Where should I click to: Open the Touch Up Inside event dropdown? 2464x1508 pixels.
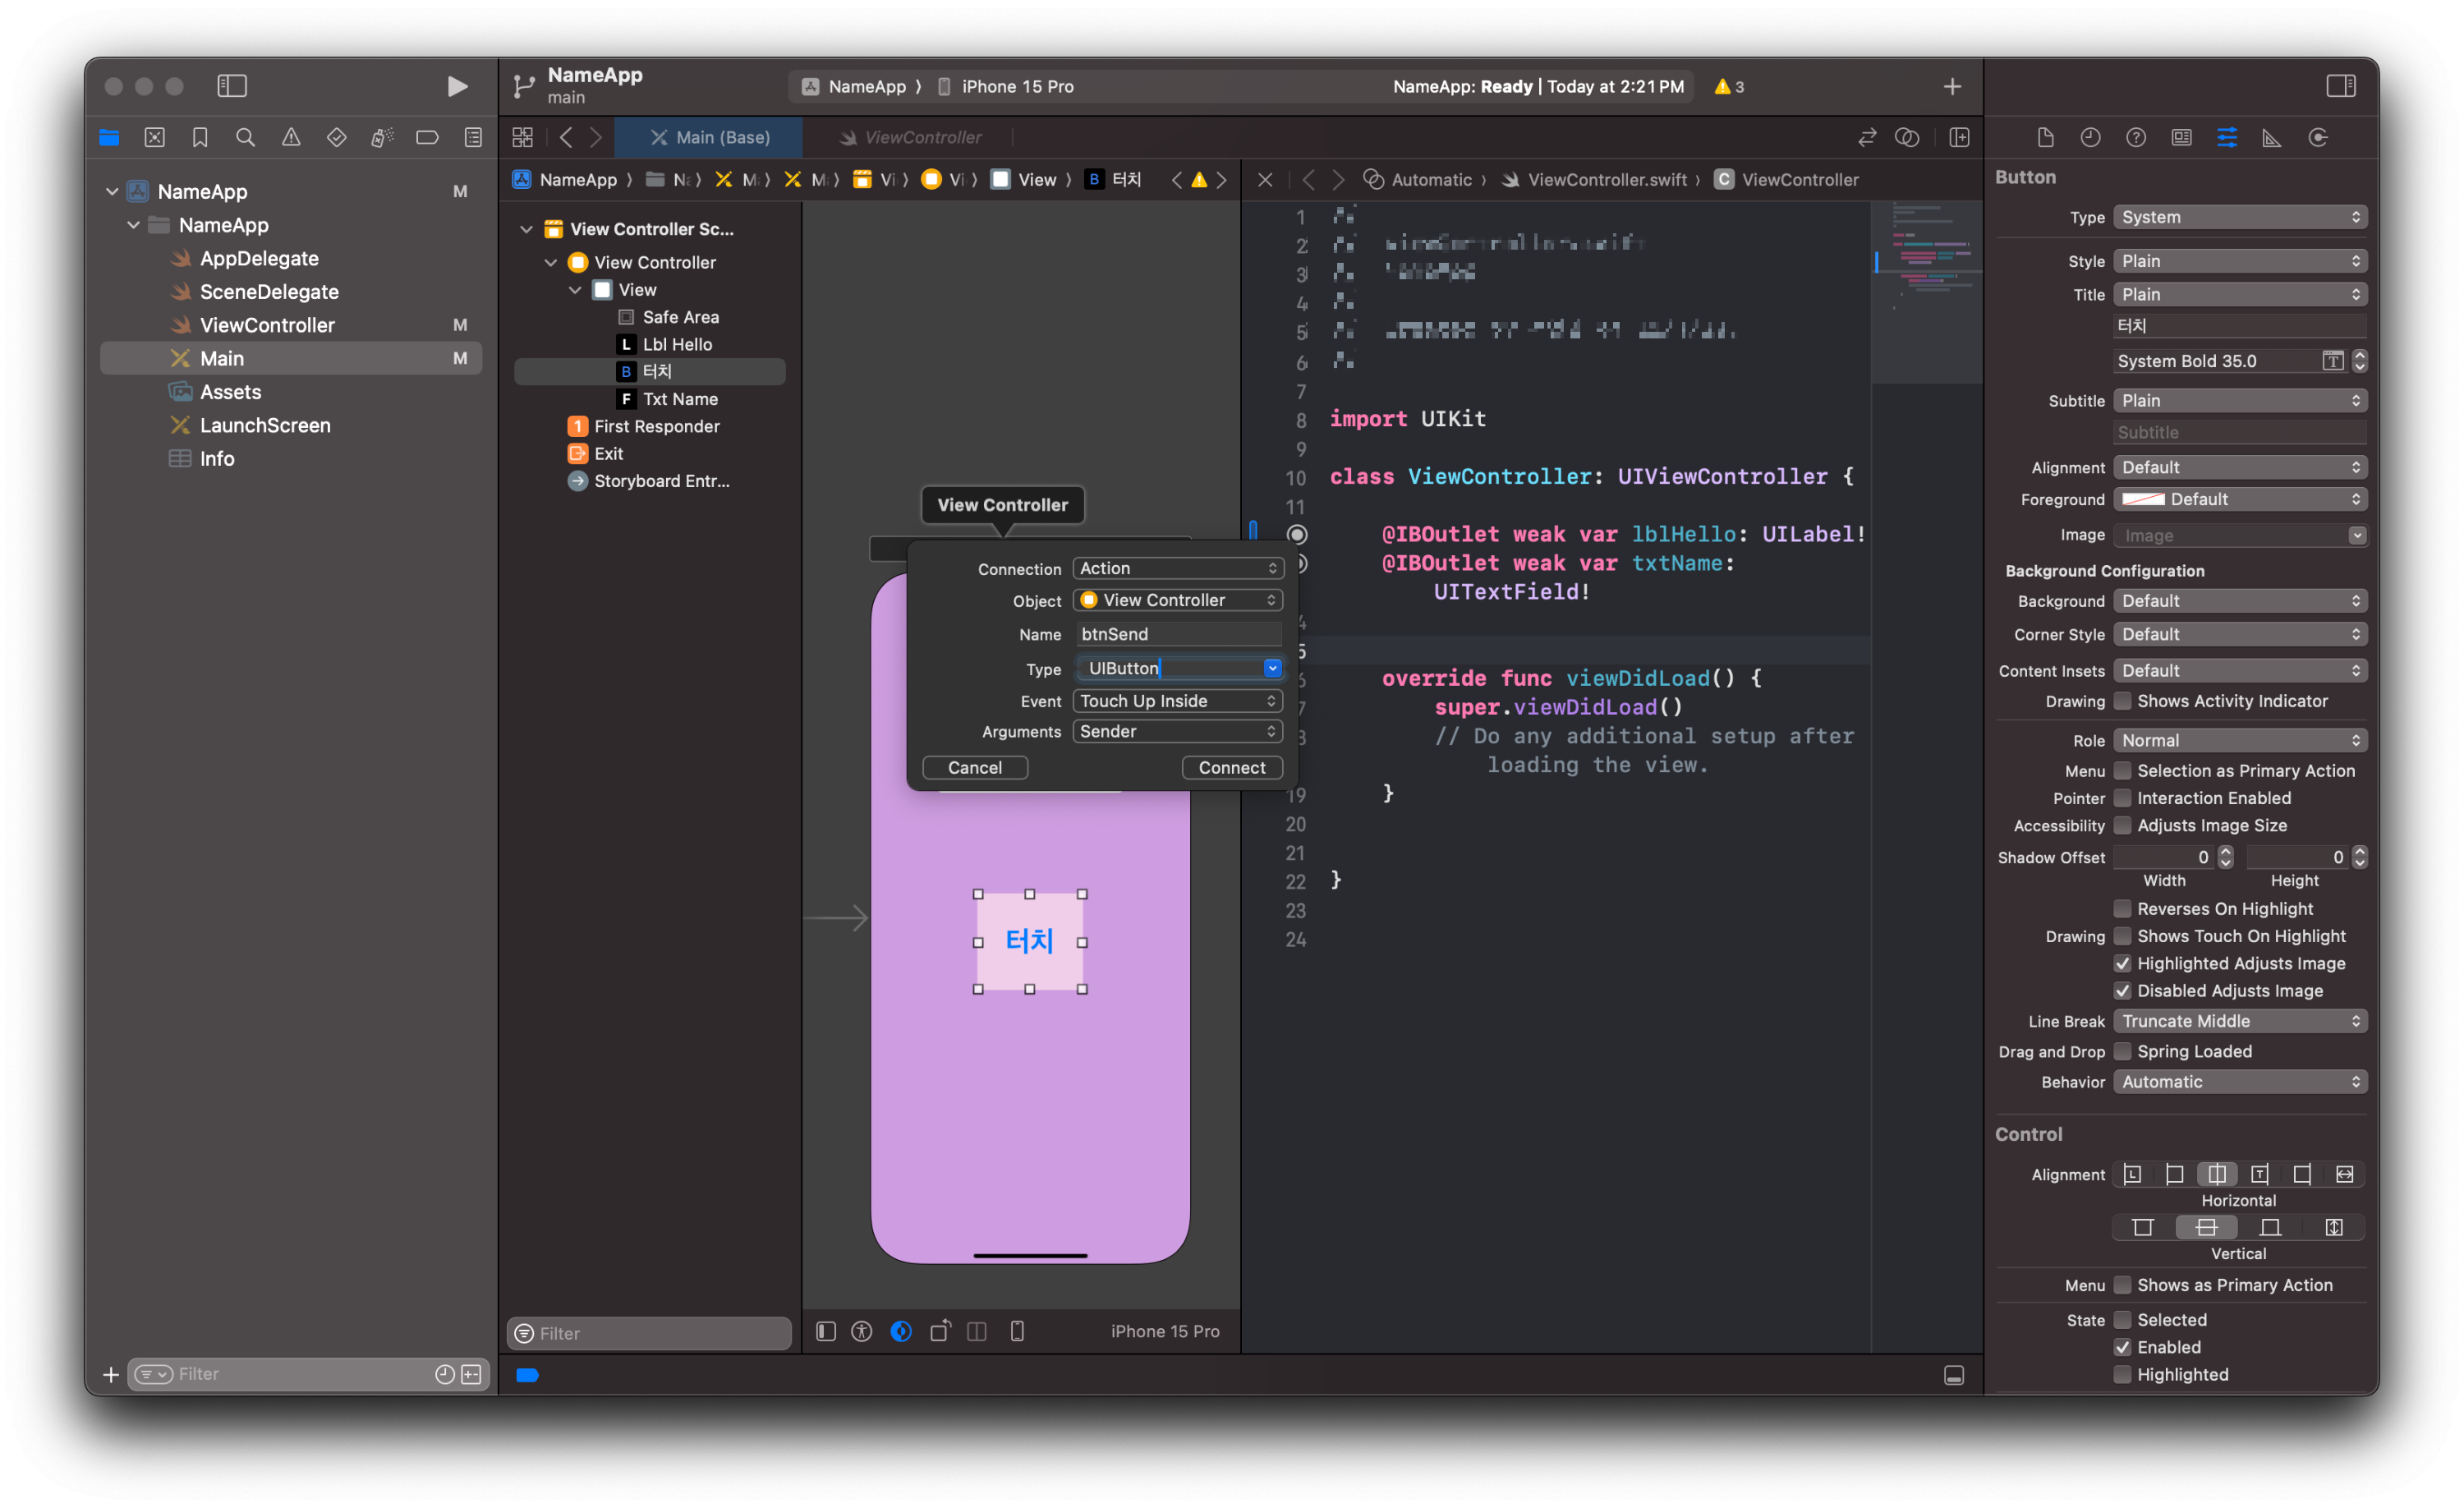click(1177, 701)
